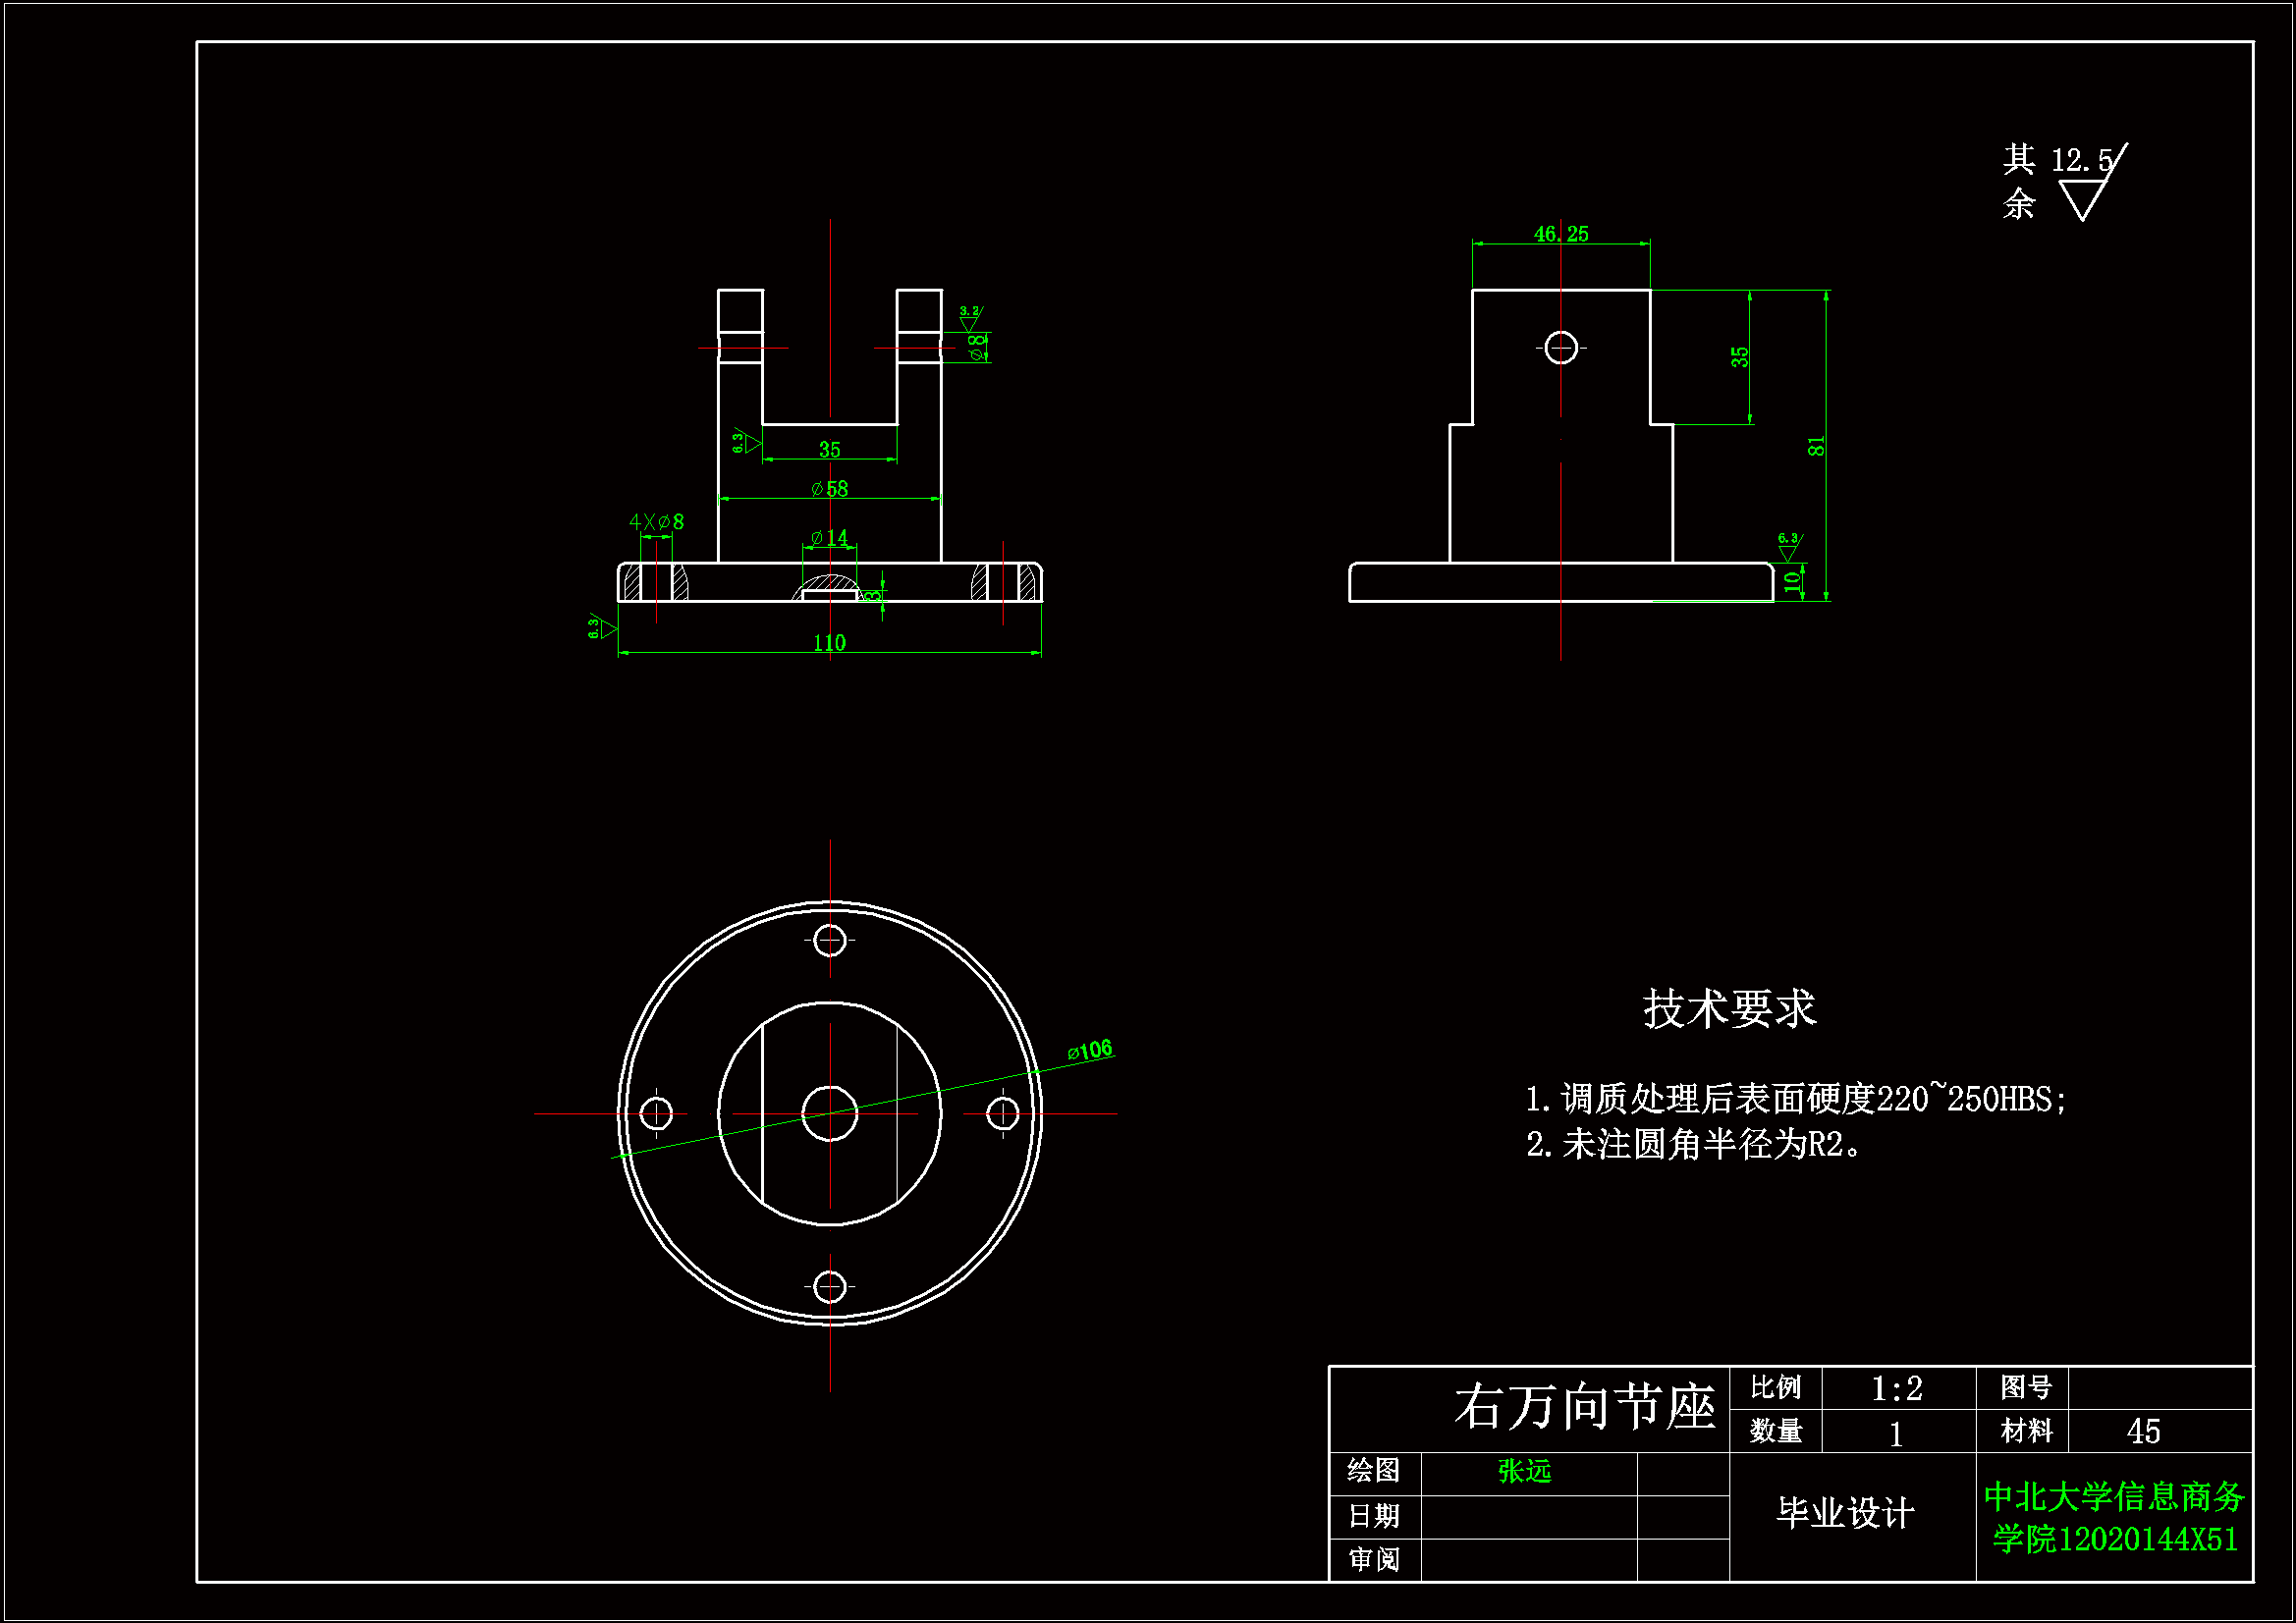
Task: Select the 46.25 dimension text
Action: [x=1561, y=234]
